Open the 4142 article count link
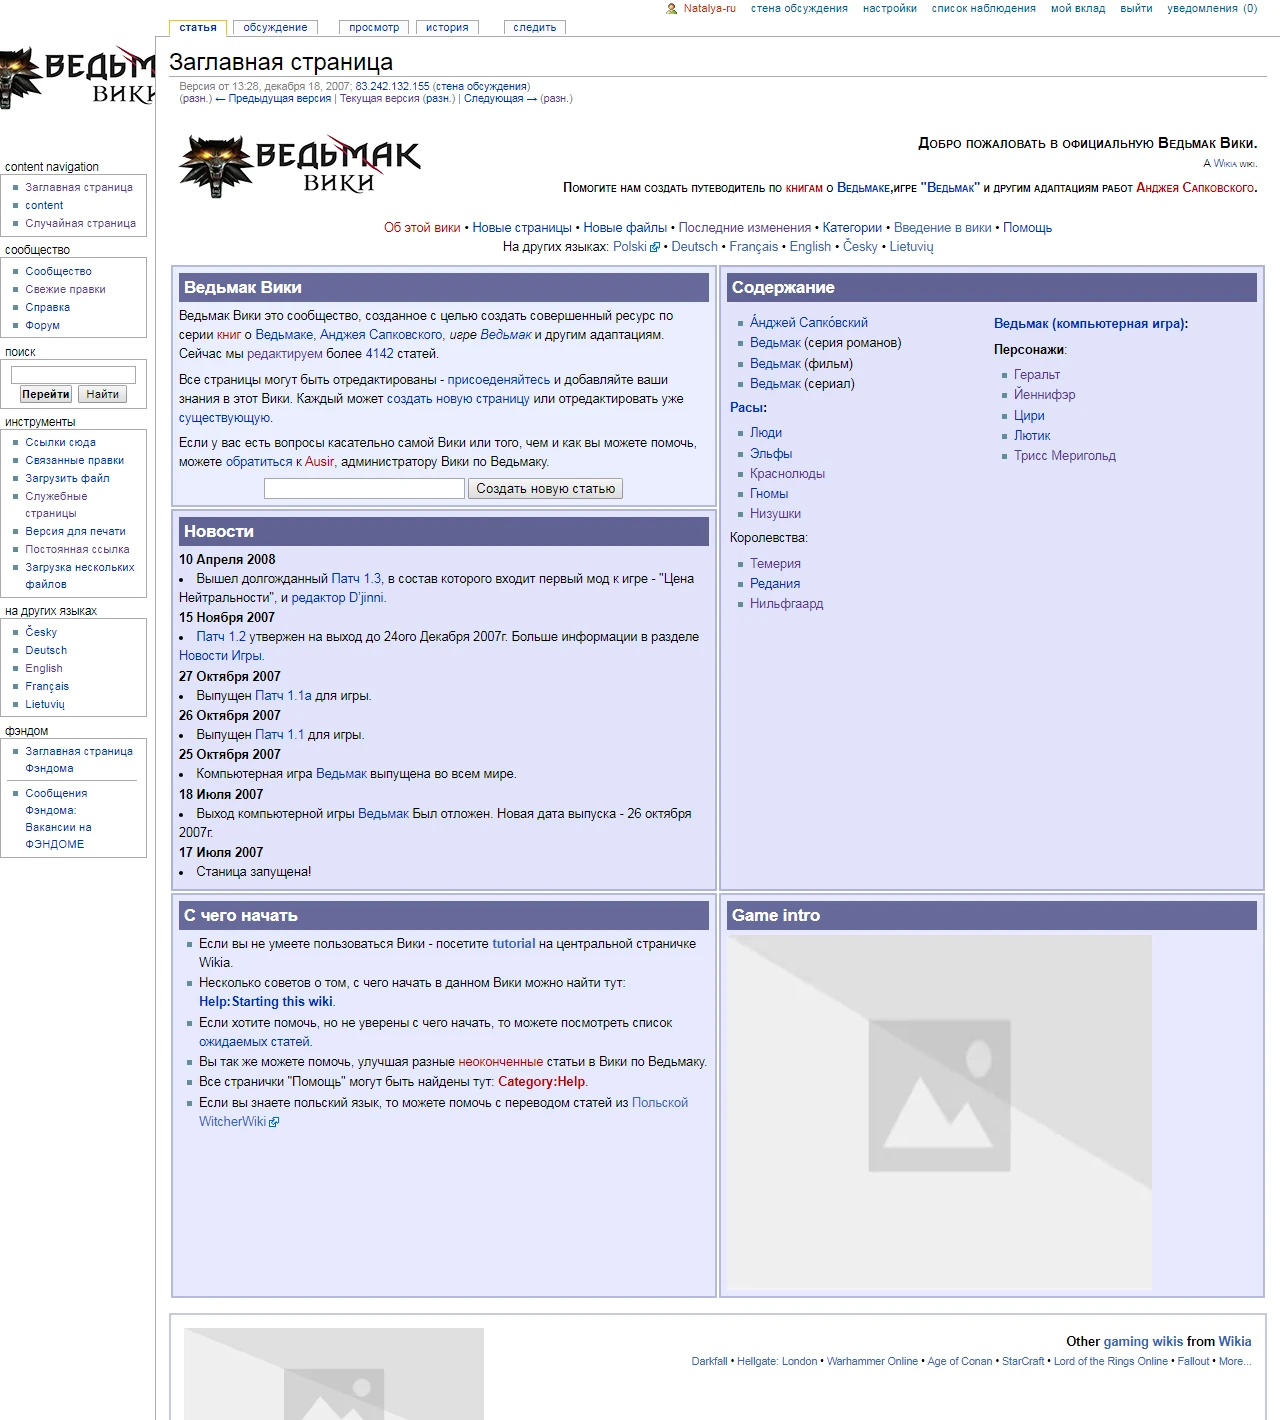Screen dimensions: 1280x1420 [x=380, y=354]
